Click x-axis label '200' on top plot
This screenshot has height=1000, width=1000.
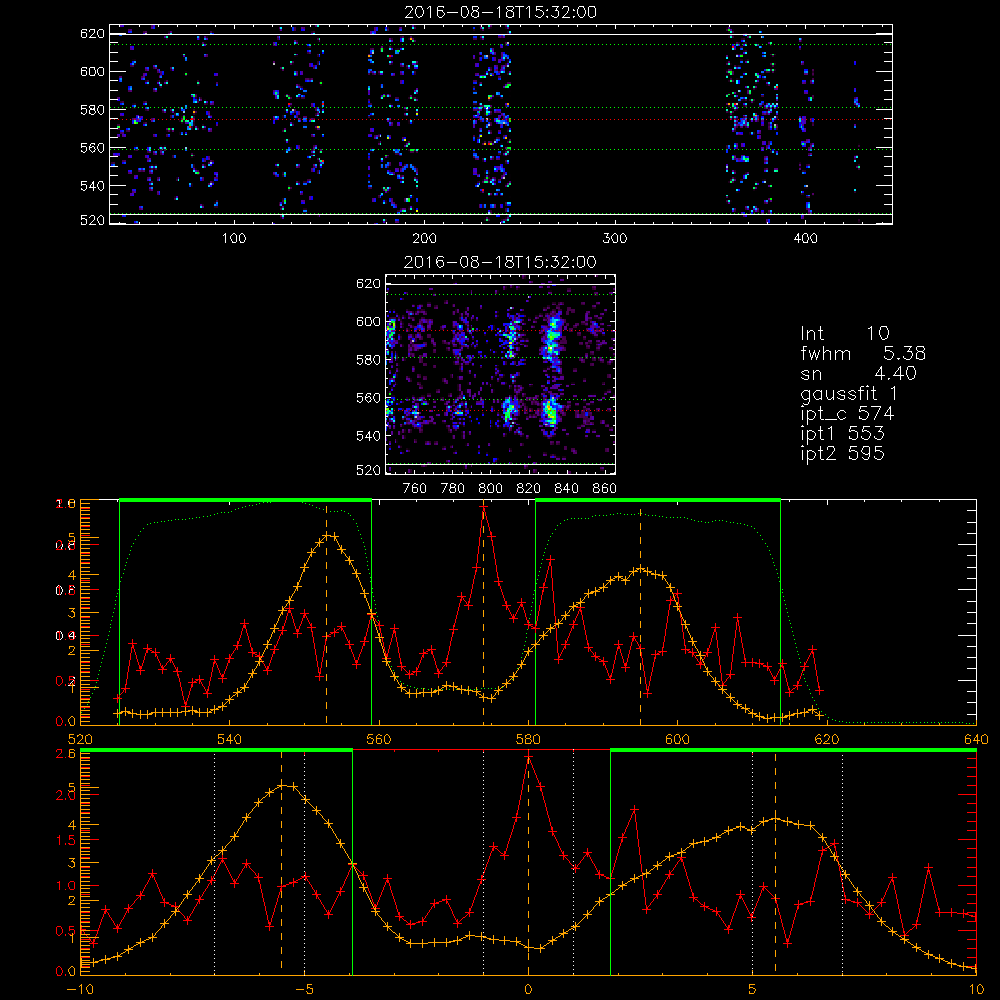coord(424,239)
